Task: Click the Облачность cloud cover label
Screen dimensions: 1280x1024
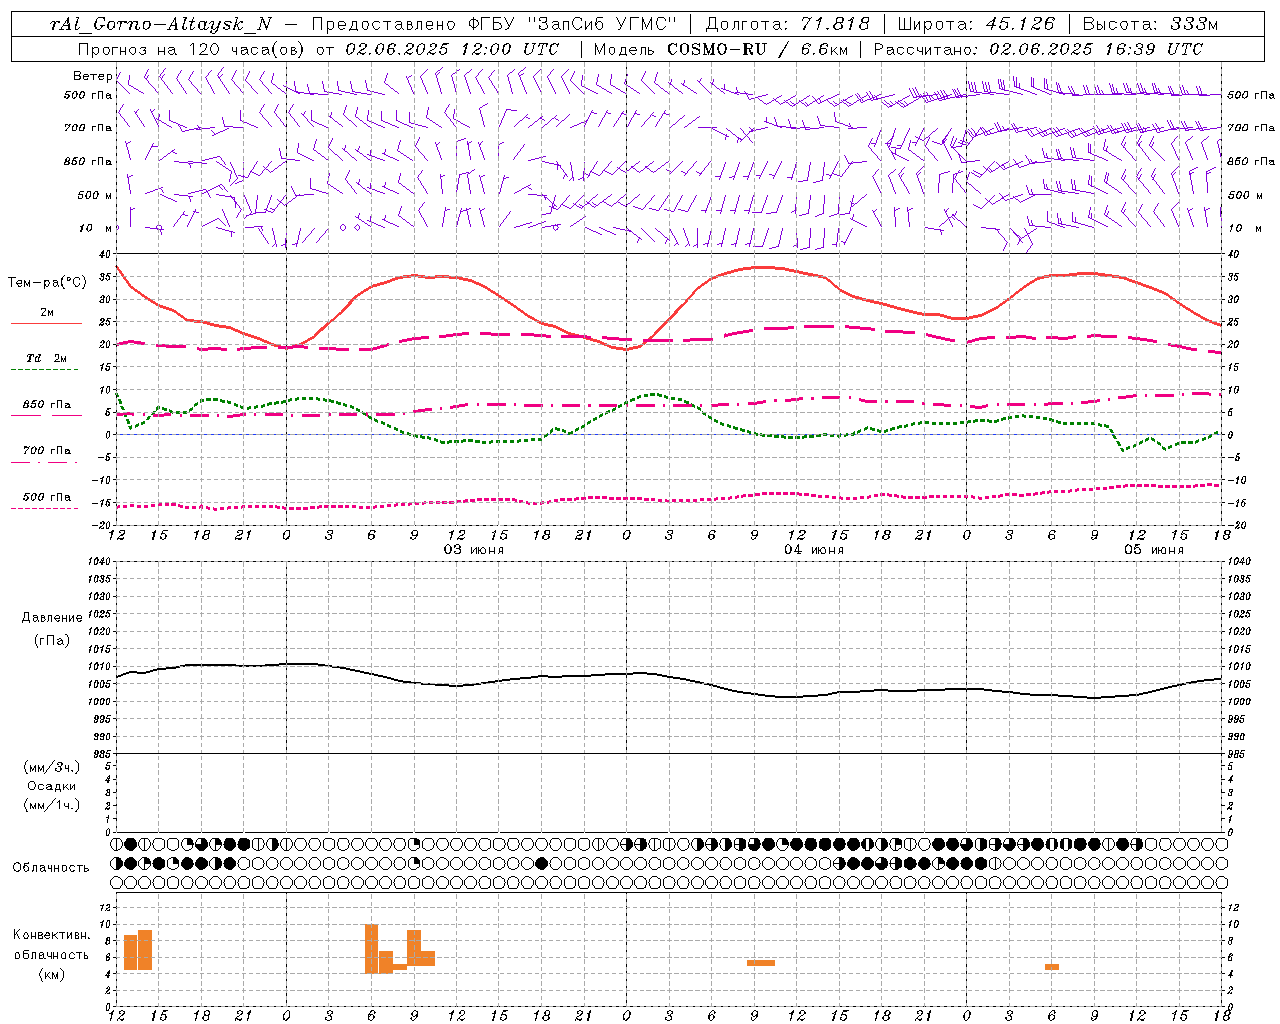Action: coord(51,868)
